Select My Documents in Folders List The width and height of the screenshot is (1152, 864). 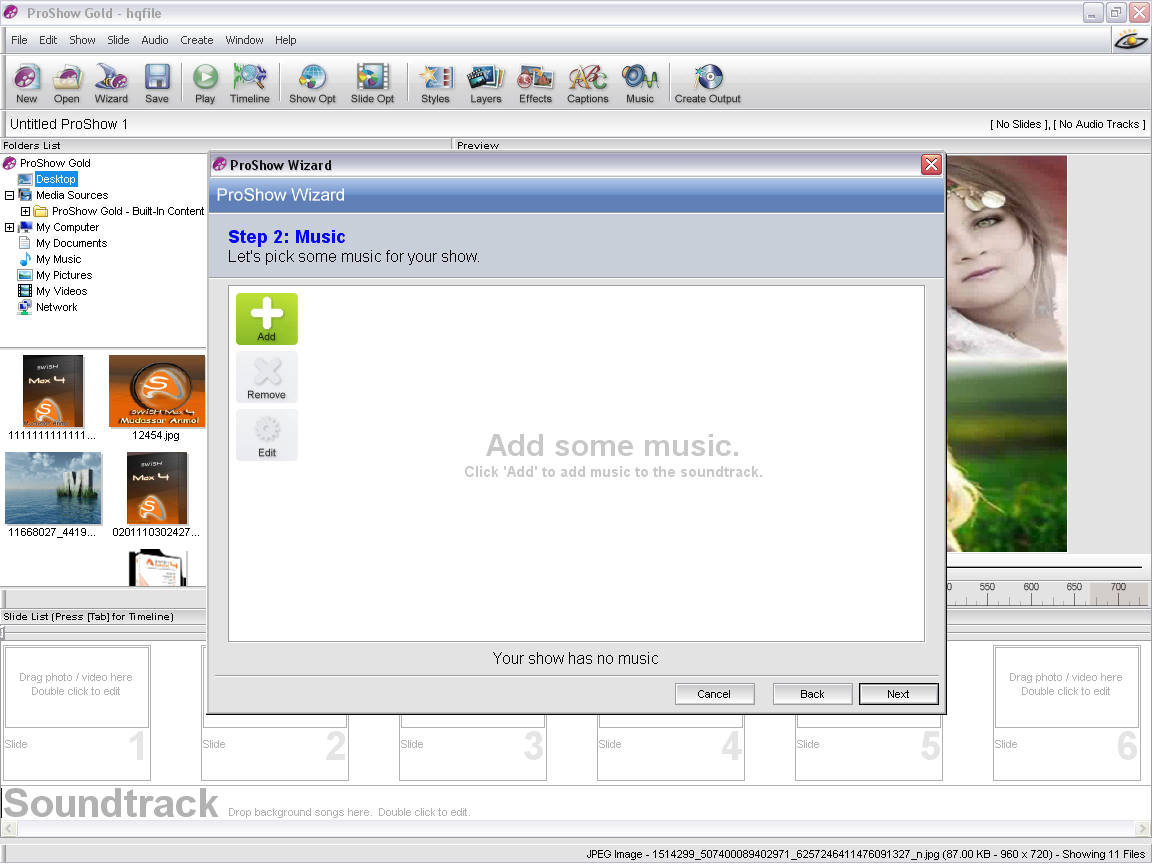(x=71, y=243)
